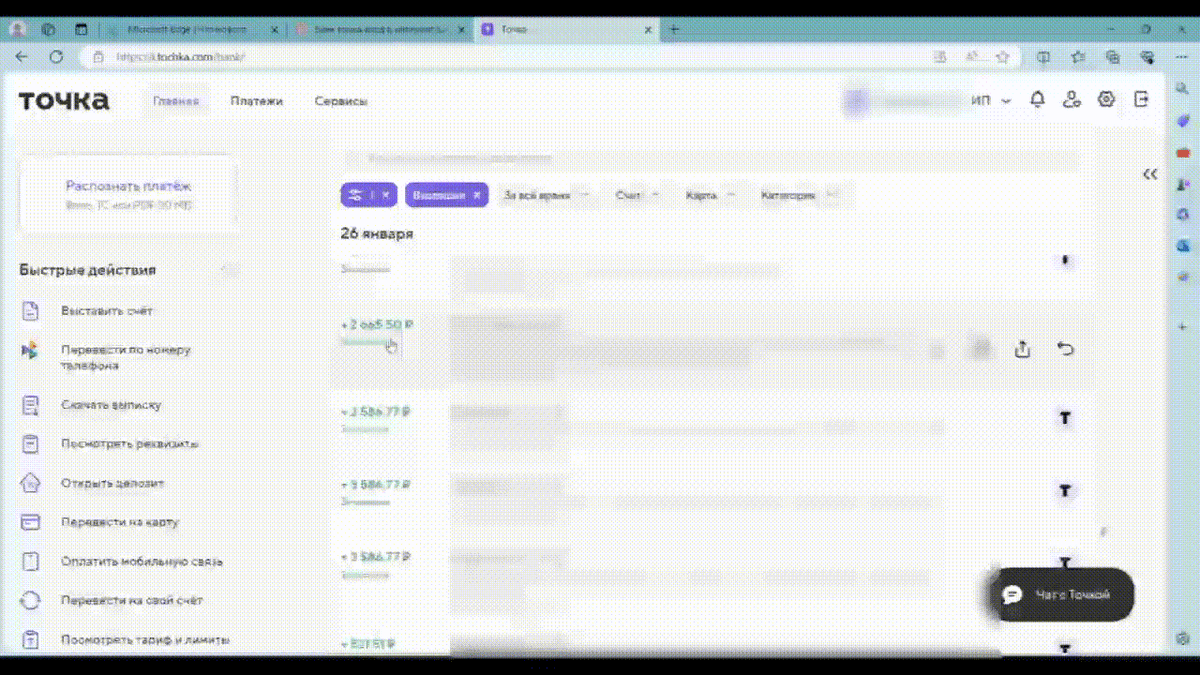Screen dimensions: 1200x675
Task: Click the Выставить счёт document icon
Action: point(30,311)
